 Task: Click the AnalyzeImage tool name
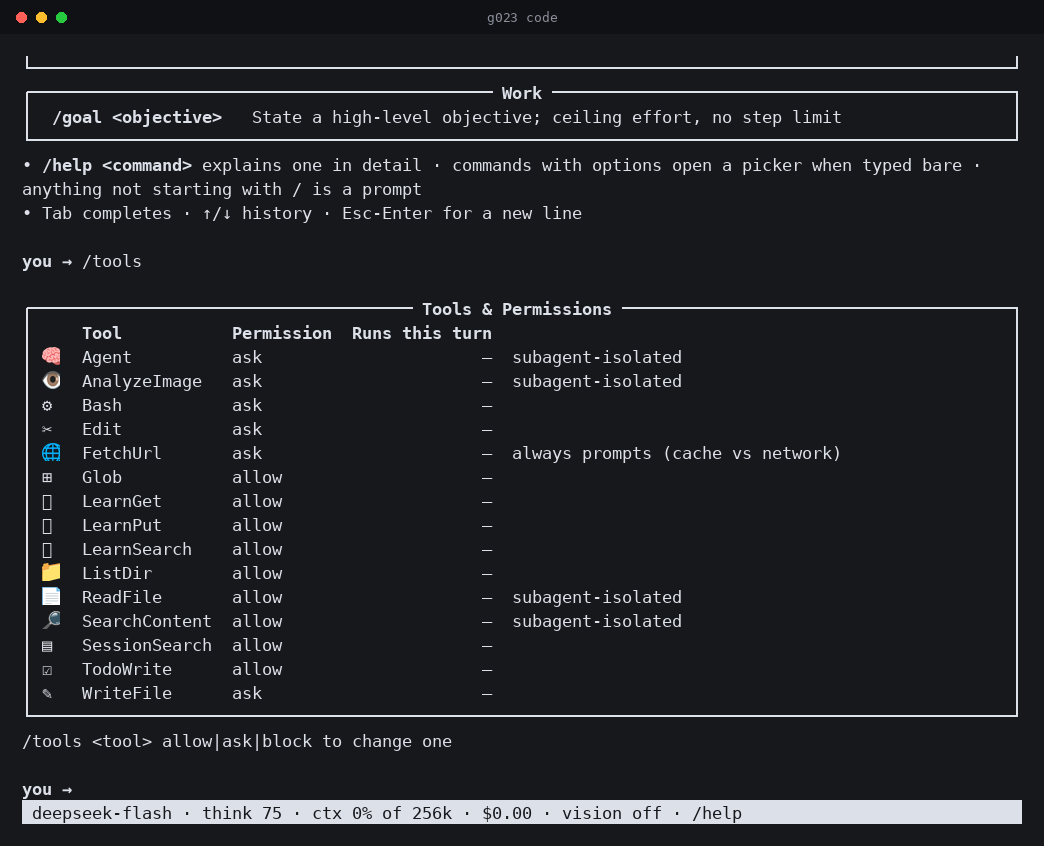tap(142, 381)
